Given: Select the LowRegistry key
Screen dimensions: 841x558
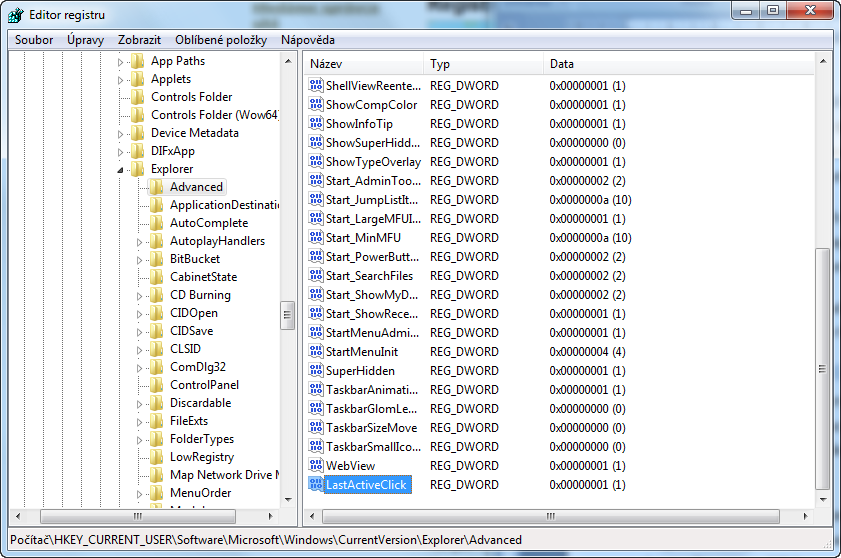Looking at the screenshot, I should pyautogui.click(x=202, y=457).
